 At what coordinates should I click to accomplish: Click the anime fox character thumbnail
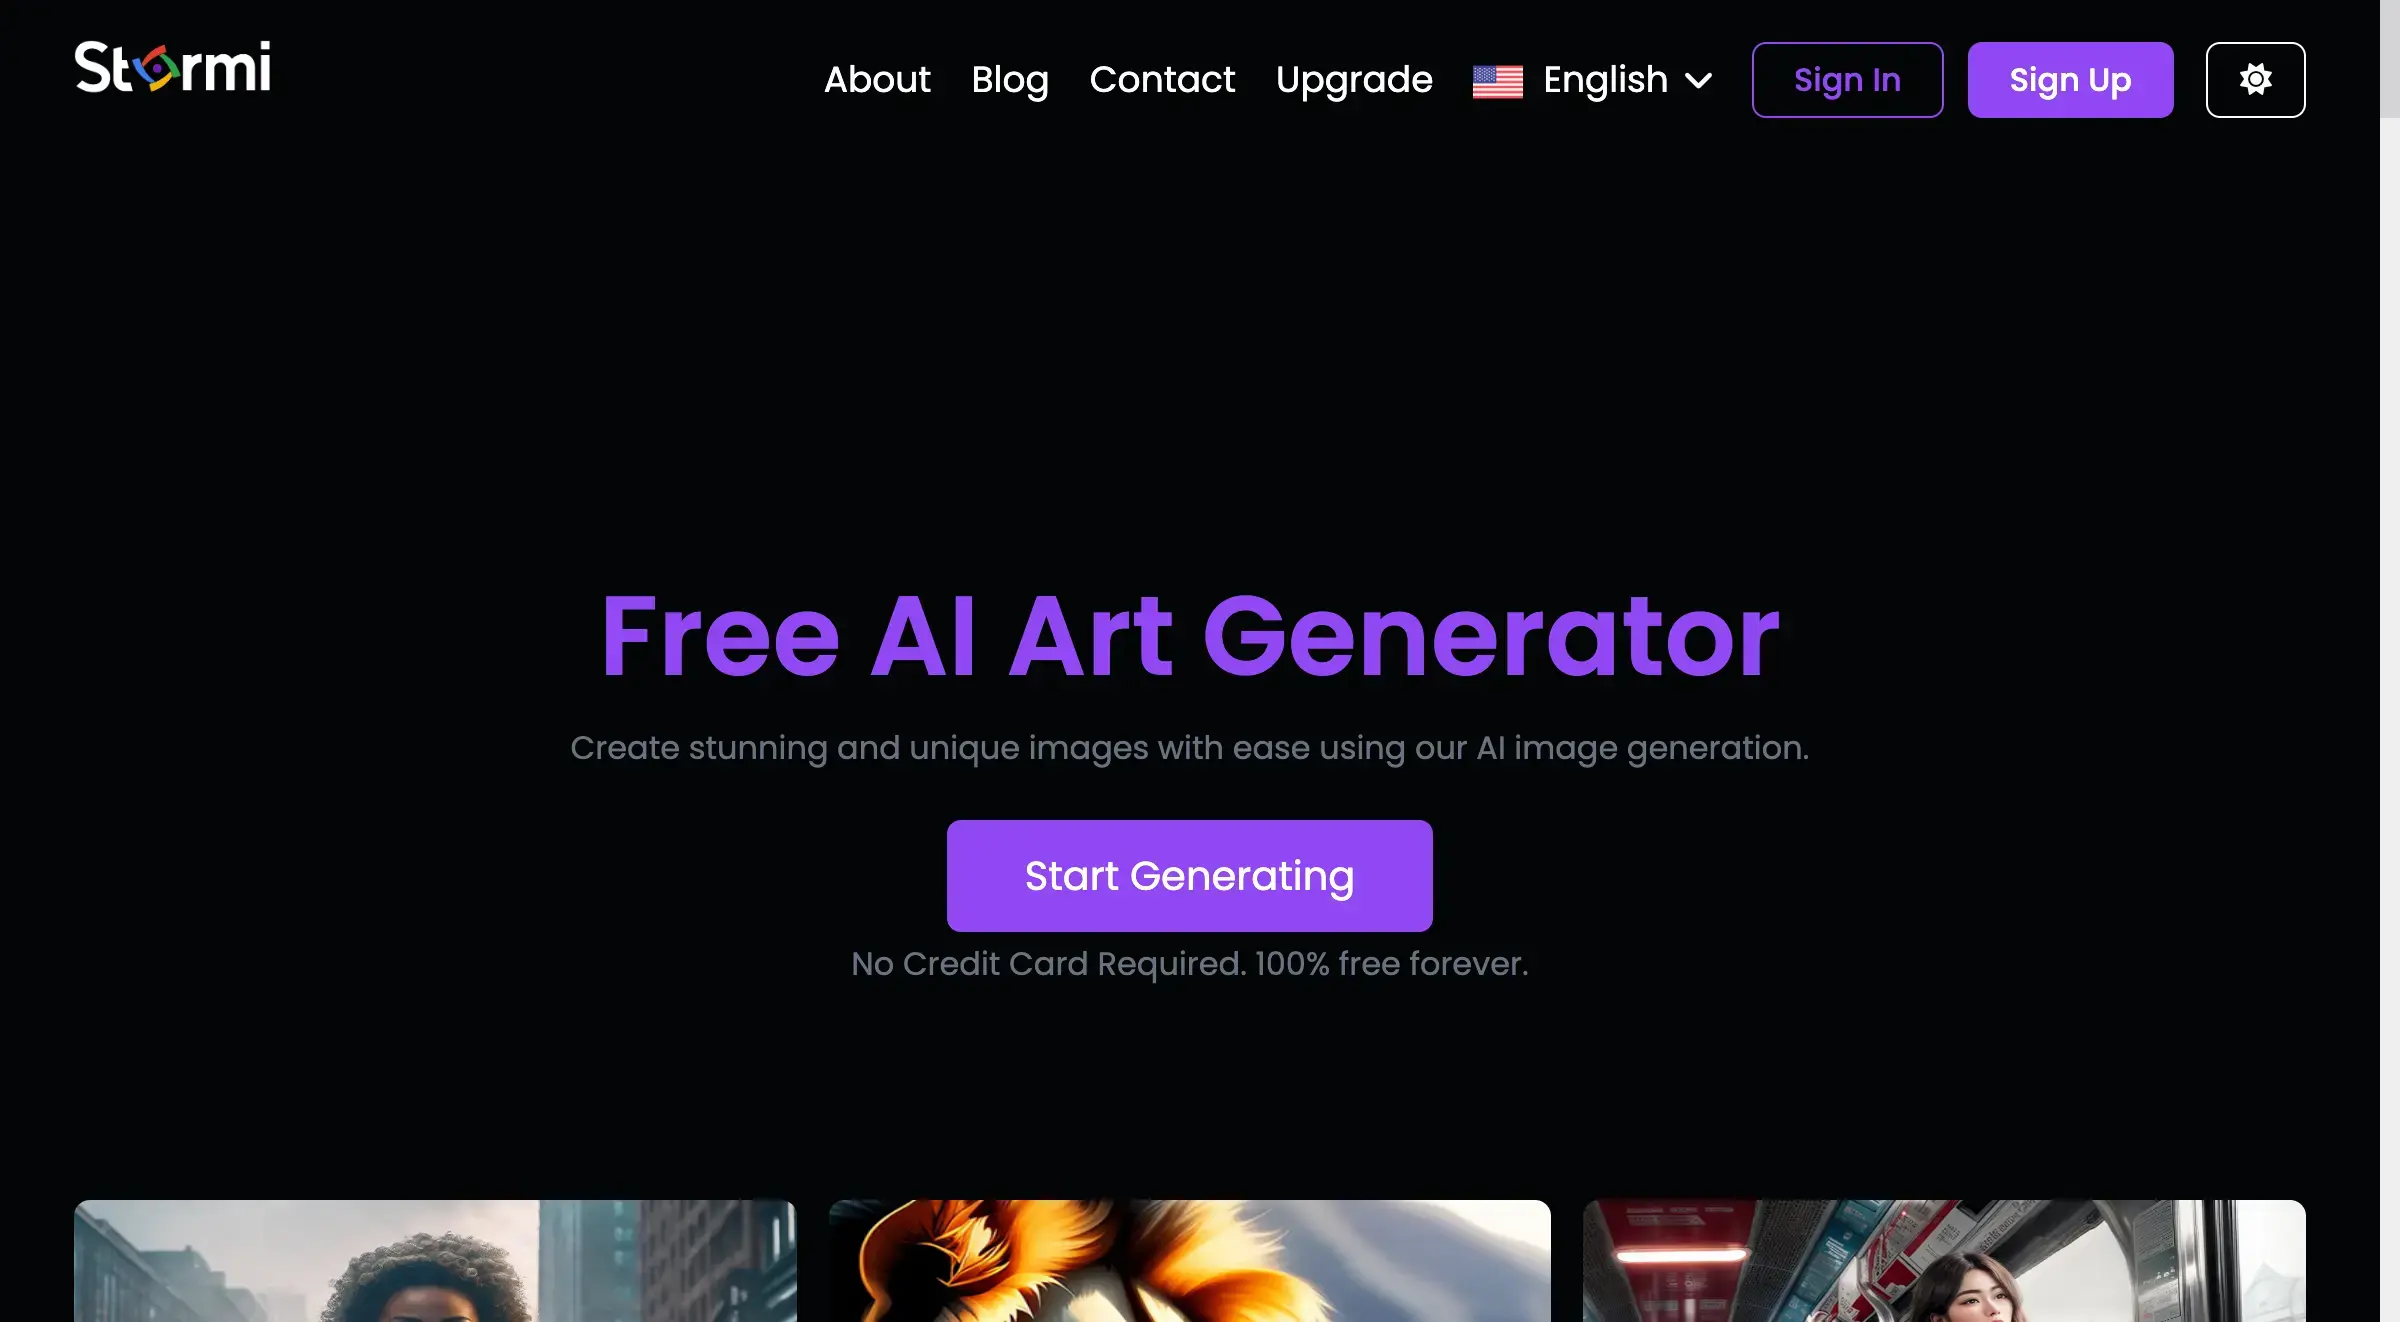click(x=1189, y=1260)
